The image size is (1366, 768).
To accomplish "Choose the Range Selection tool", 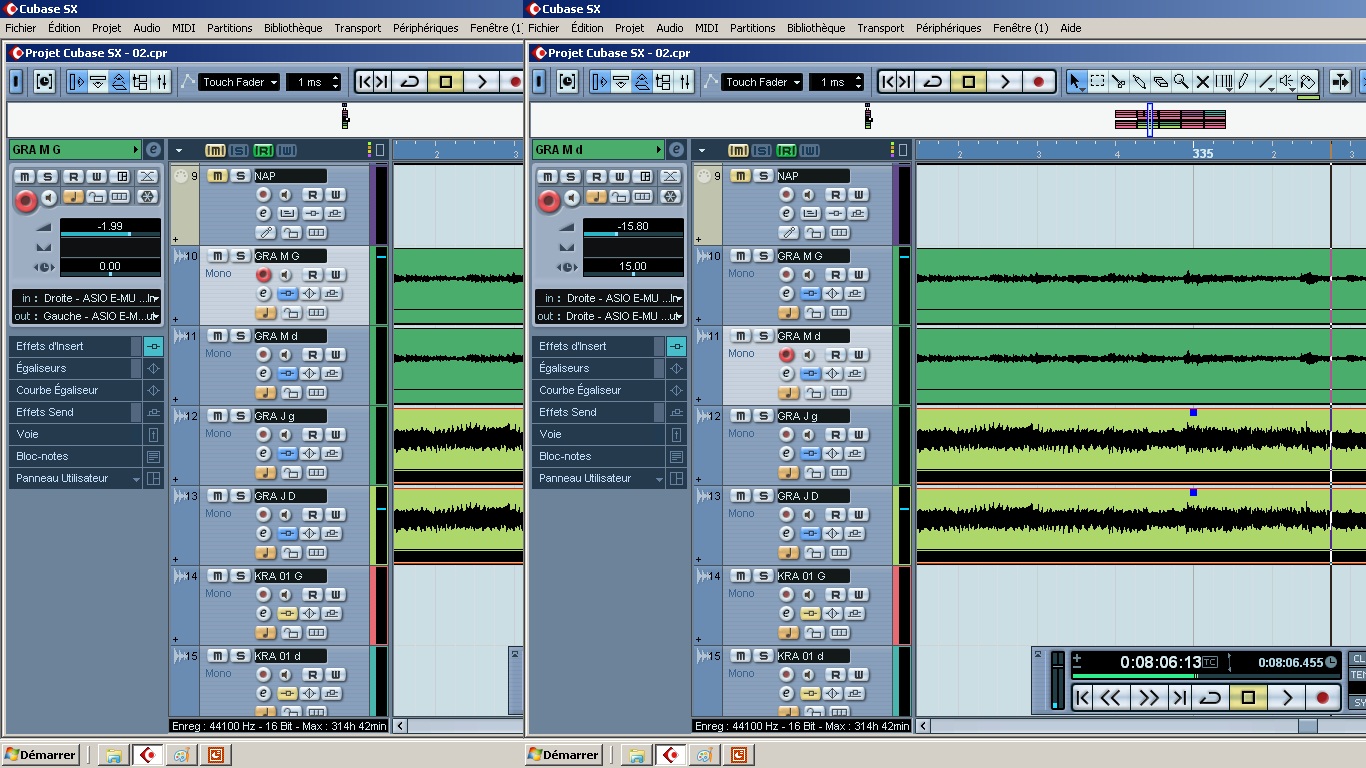I will (x=1098, y=82).
